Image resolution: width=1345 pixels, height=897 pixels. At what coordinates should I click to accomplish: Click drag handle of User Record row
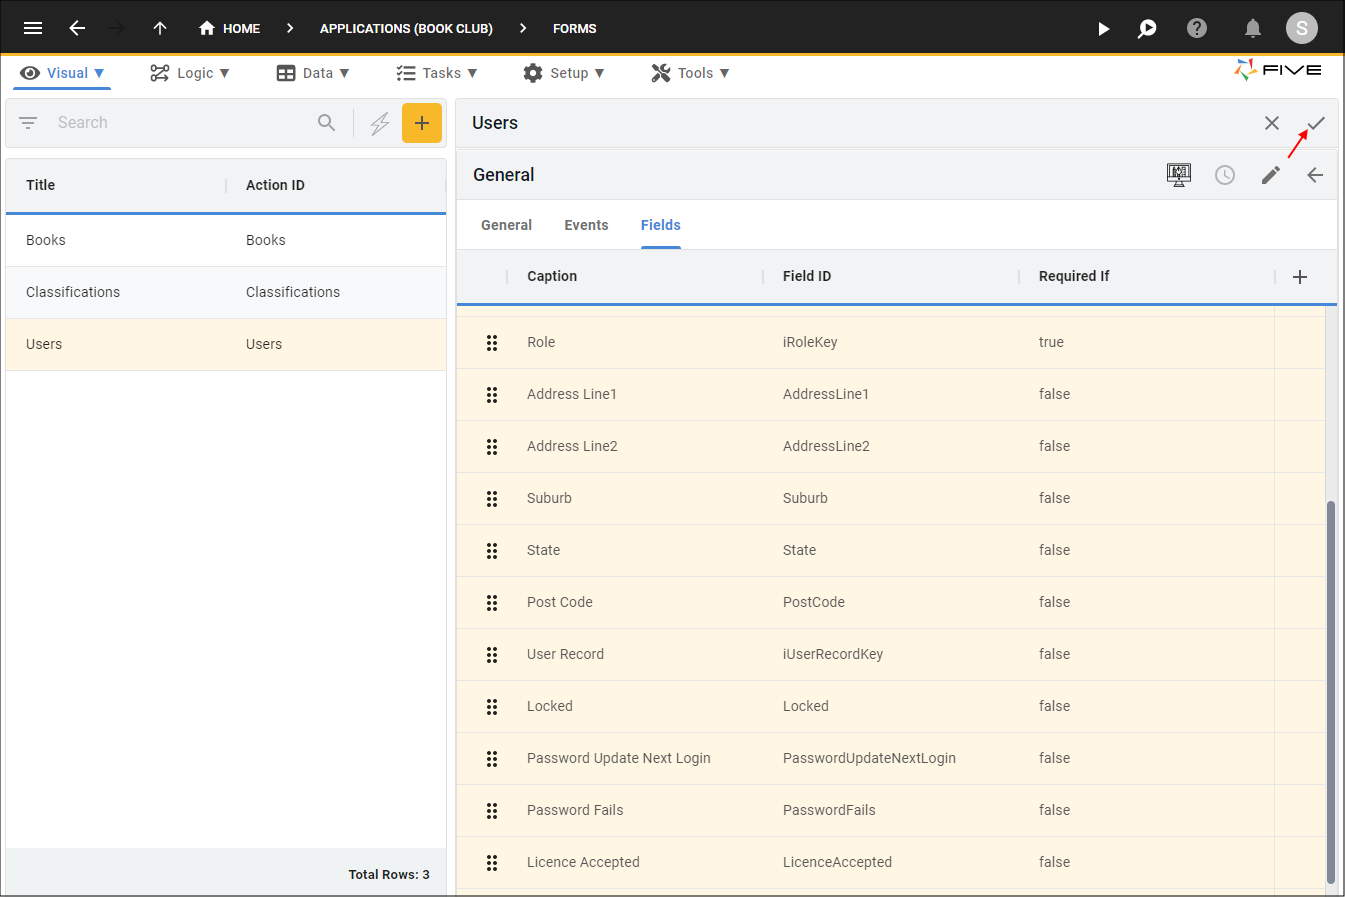pos(492,655)
